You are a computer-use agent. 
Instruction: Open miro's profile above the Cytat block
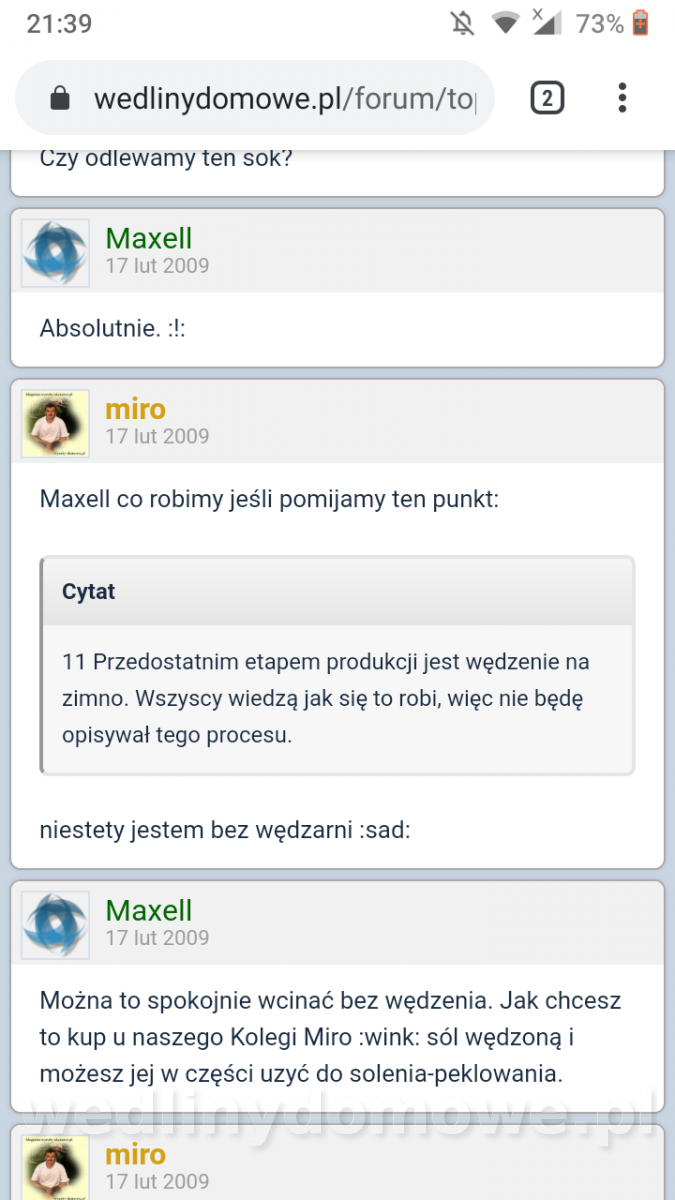pyautogui.click(x=136, y=409)
